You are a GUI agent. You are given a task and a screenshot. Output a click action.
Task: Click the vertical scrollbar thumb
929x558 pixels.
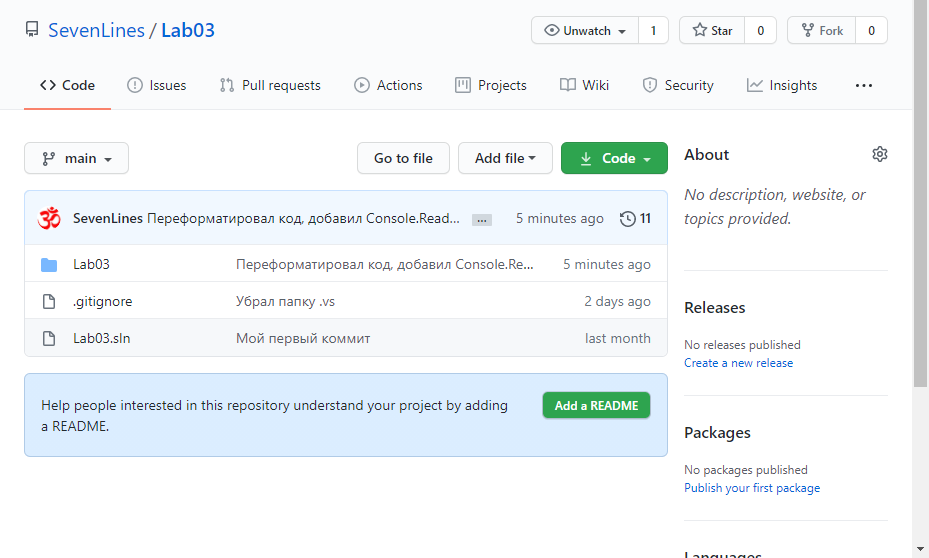click(920, 195)
